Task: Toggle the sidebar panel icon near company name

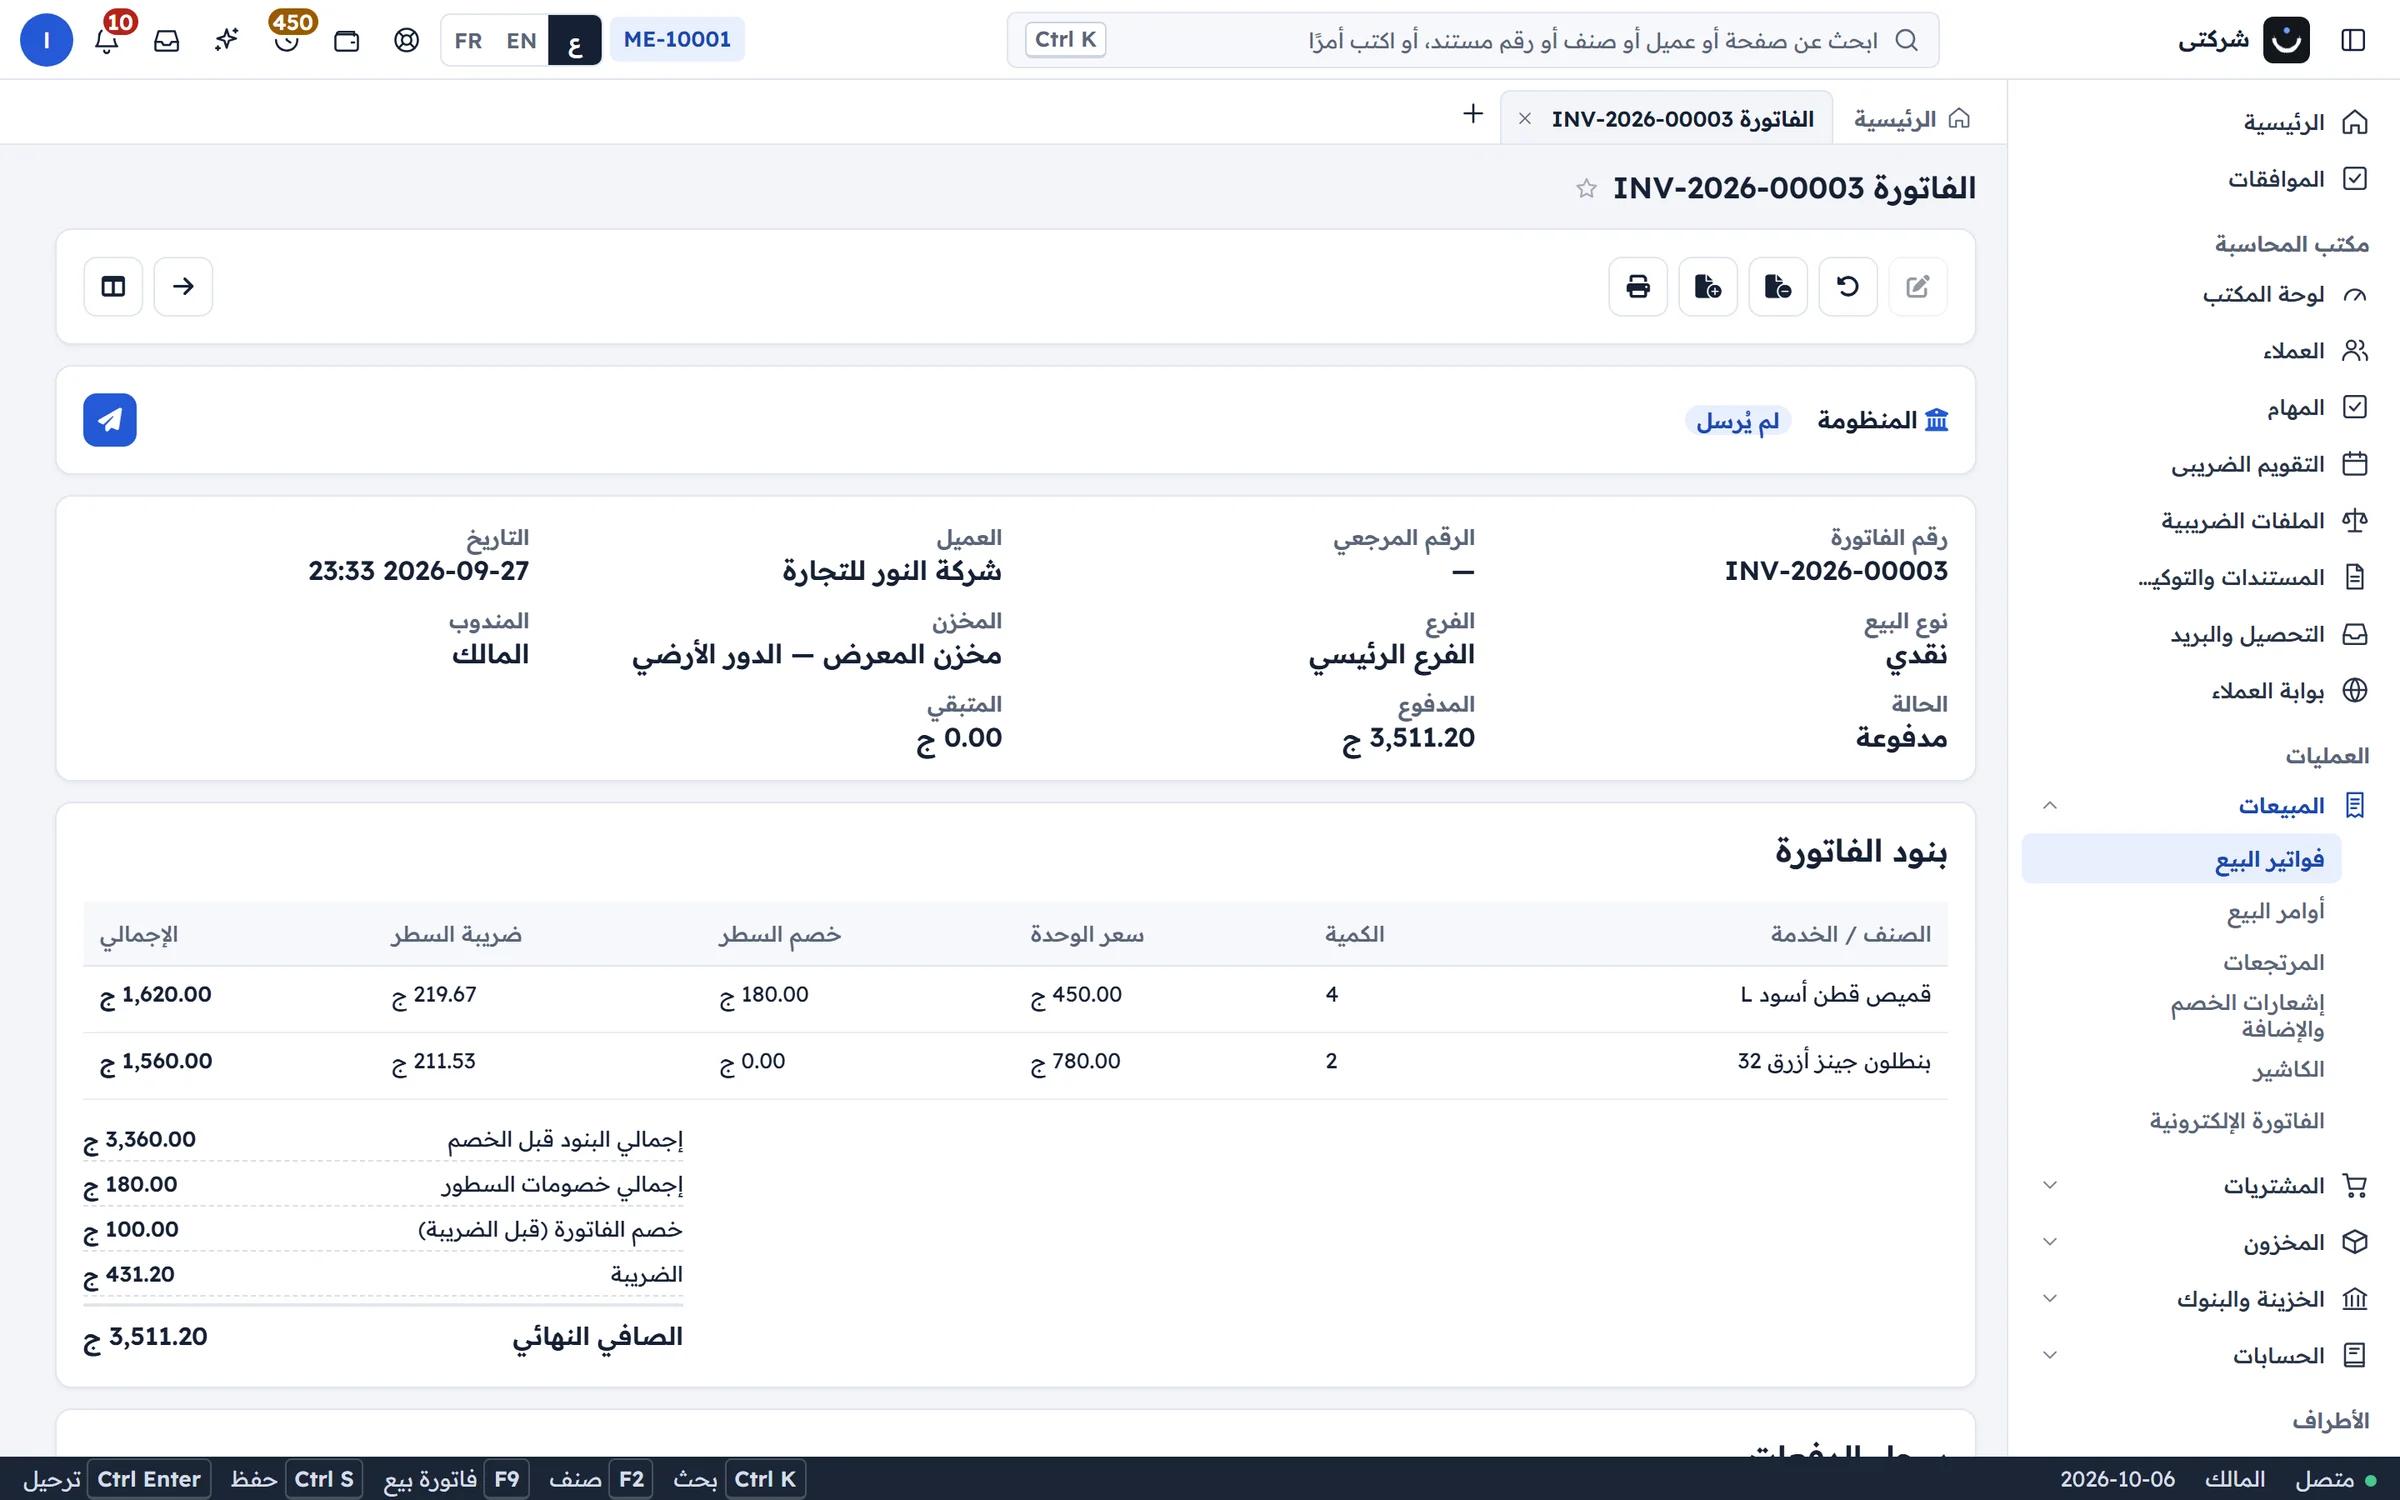Action: coord(2353,40)
